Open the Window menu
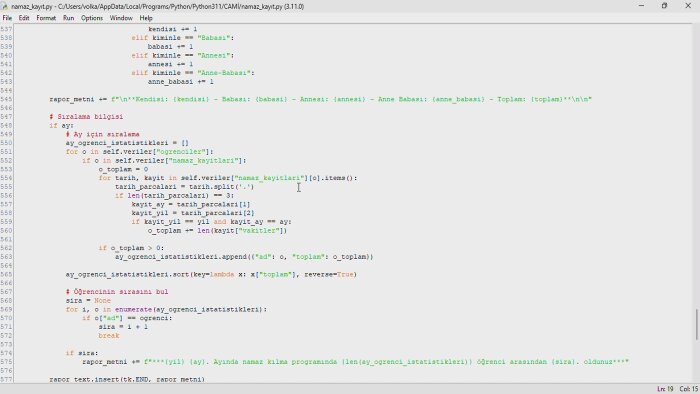This screenshot has width=700, height=394. (121, 18)
